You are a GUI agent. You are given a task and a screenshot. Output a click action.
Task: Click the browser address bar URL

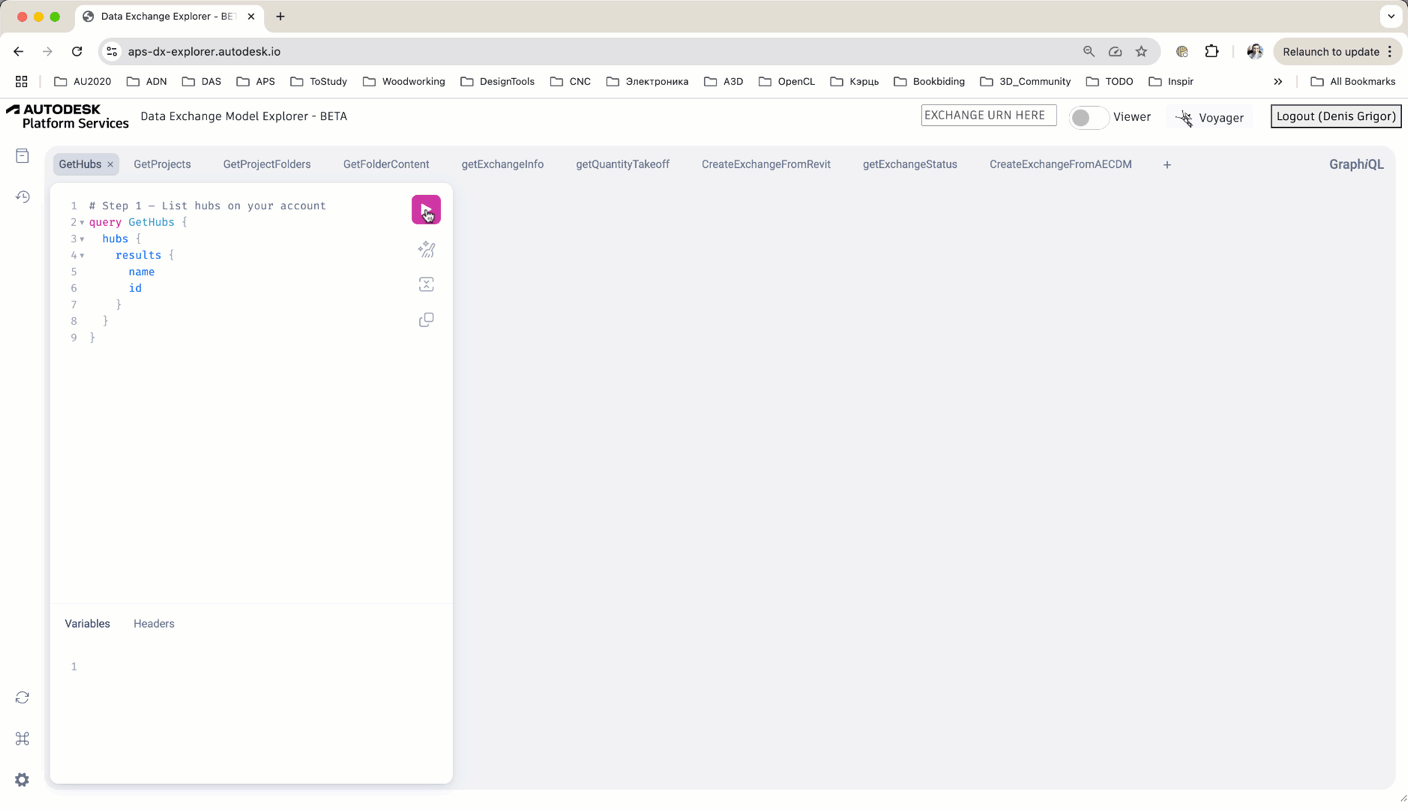click(x=204, y=52)
